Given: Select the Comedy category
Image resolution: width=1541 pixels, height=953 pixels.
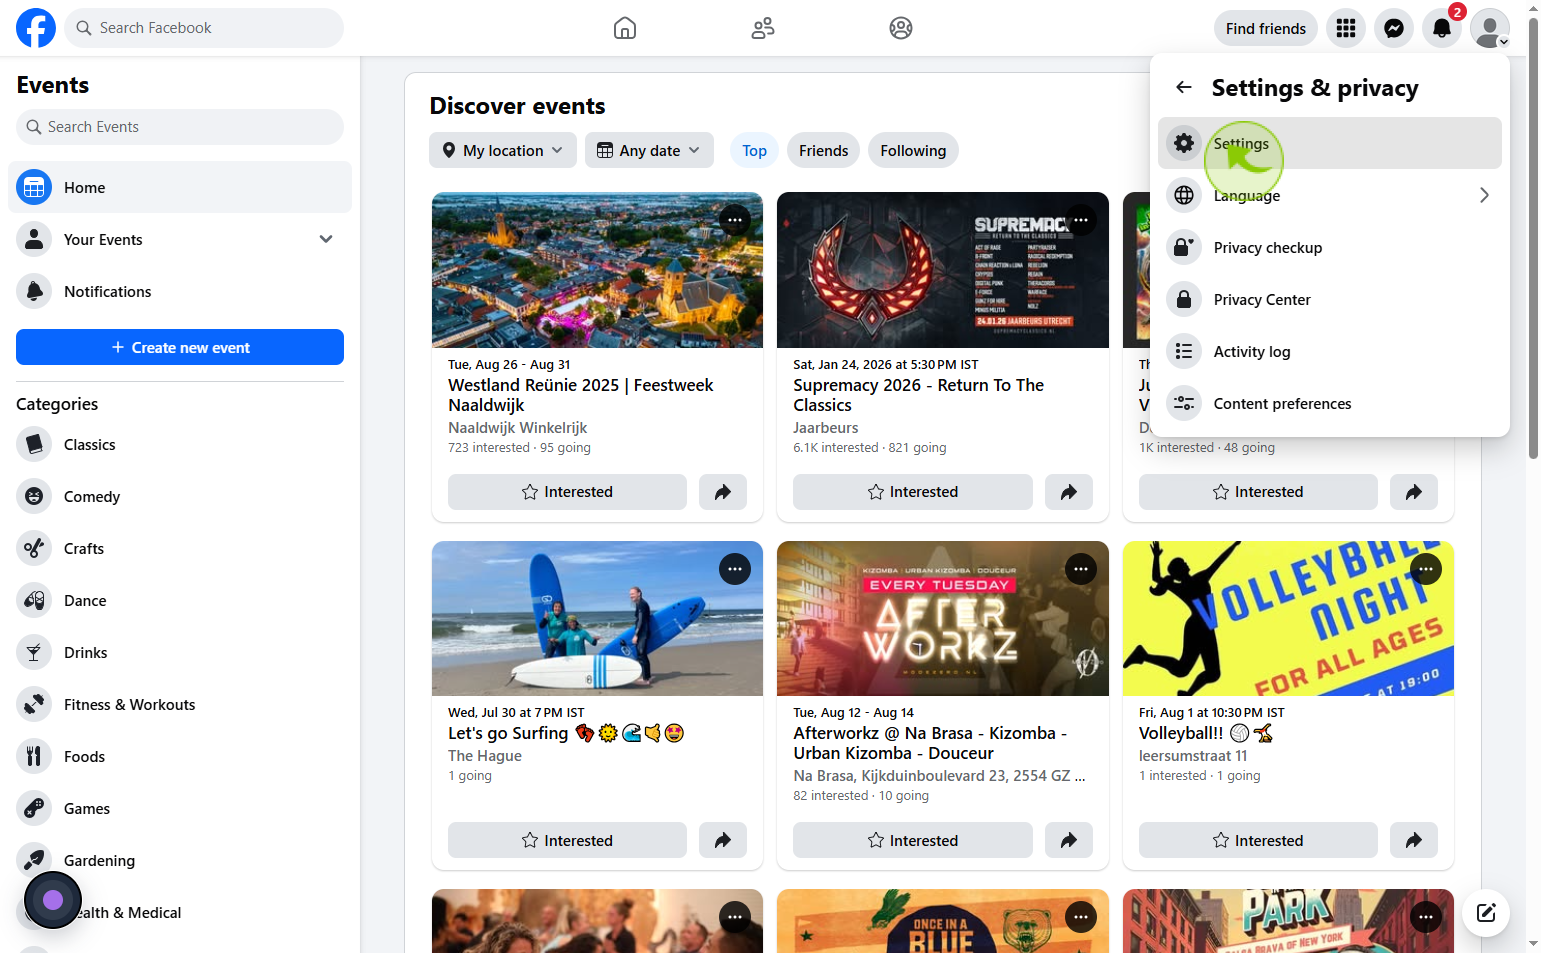Looking at the screenshot, I should pos(180,496).
